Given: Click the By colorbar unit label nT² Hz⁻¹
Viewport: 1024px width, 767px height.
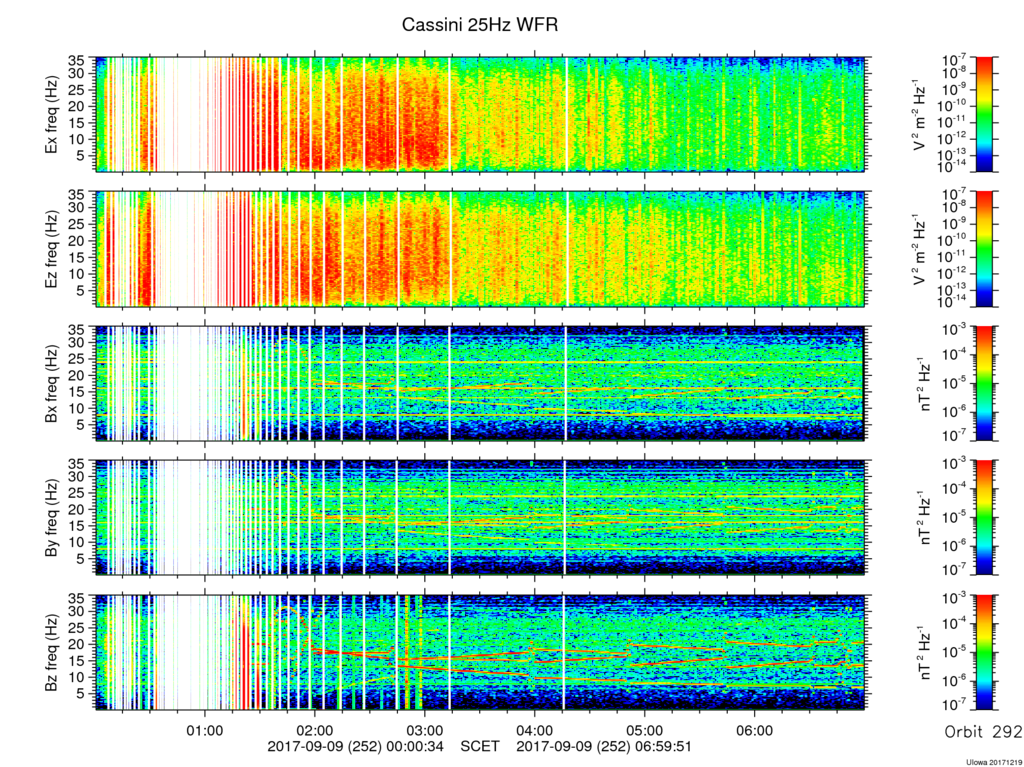Looking at the screenshot, I should click(926, 518).
